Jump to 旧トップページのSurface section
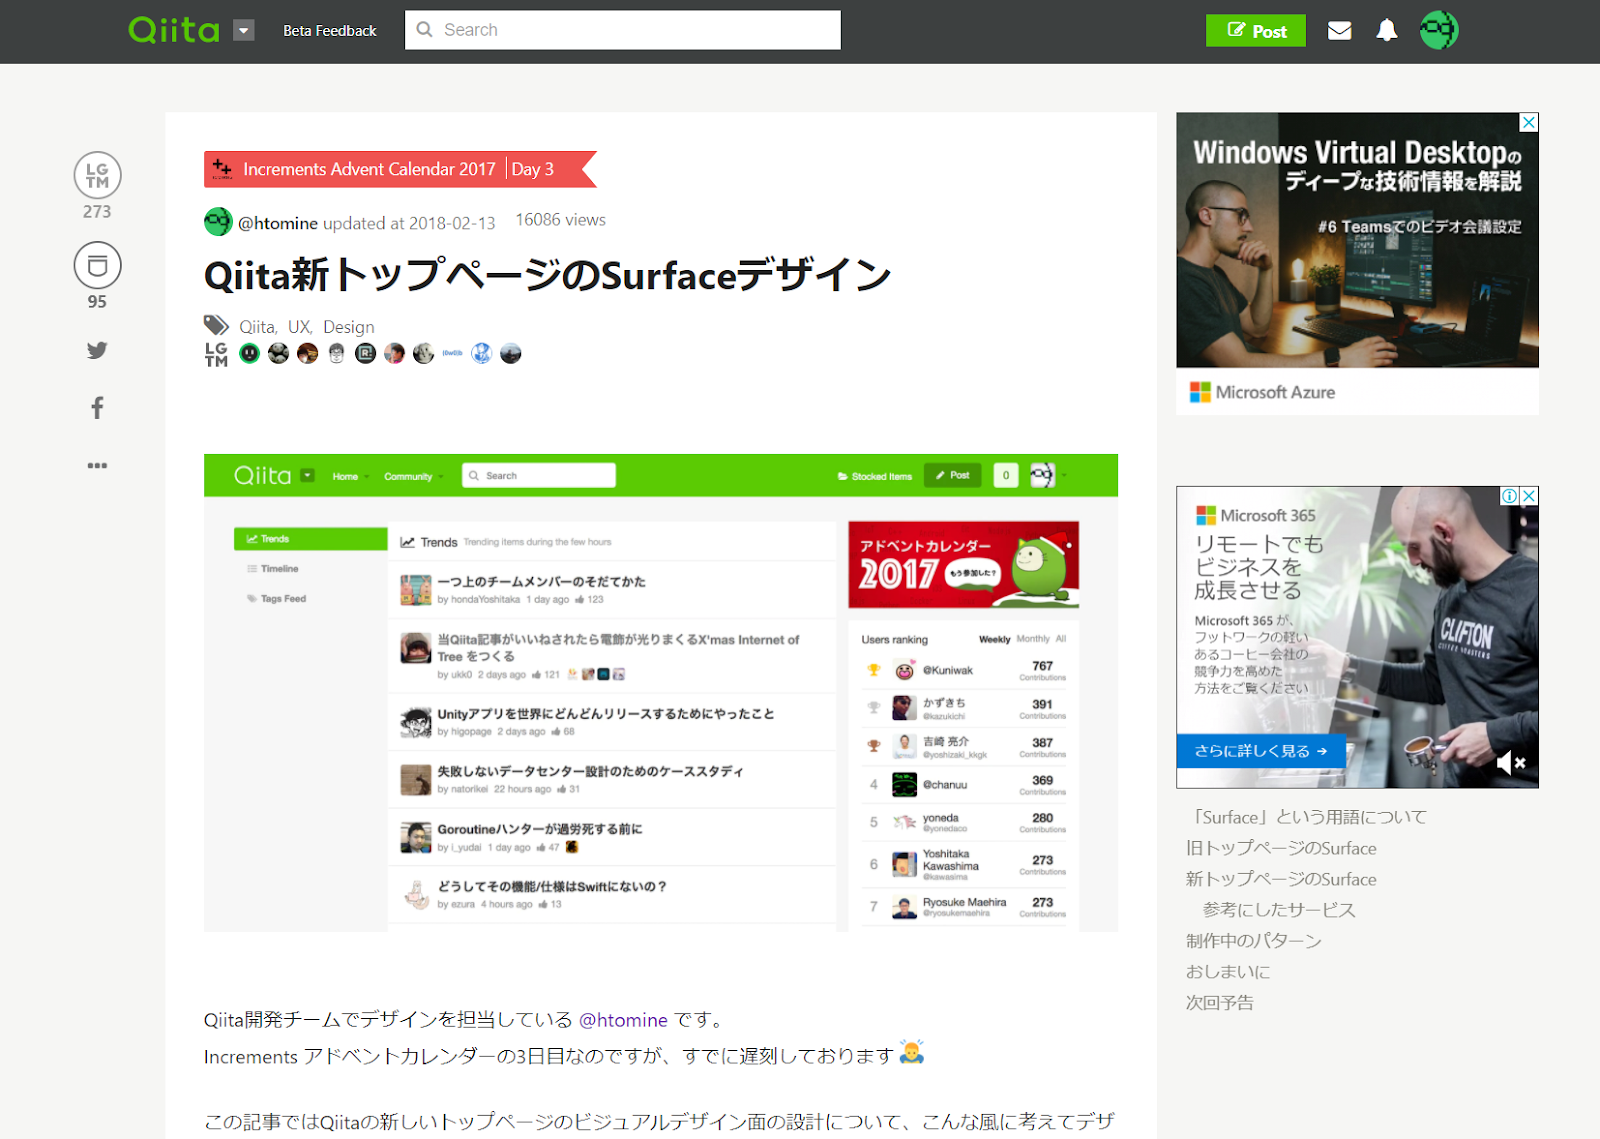Image resolution: width=1600 pixels, height=1139 pixels. click(1281, 848)
